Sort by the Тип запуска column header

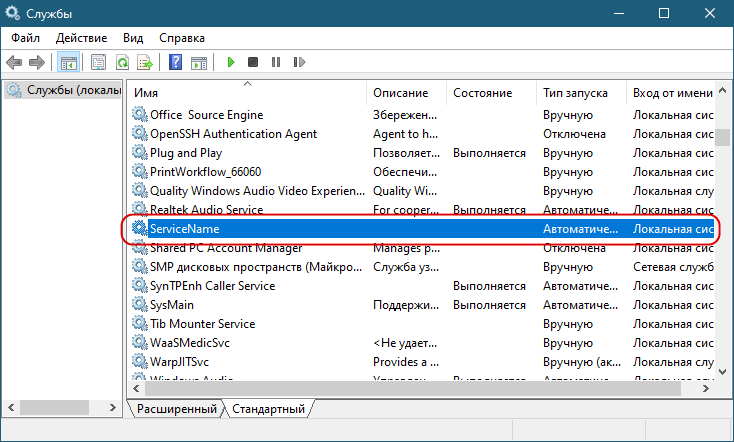point(581,93)
